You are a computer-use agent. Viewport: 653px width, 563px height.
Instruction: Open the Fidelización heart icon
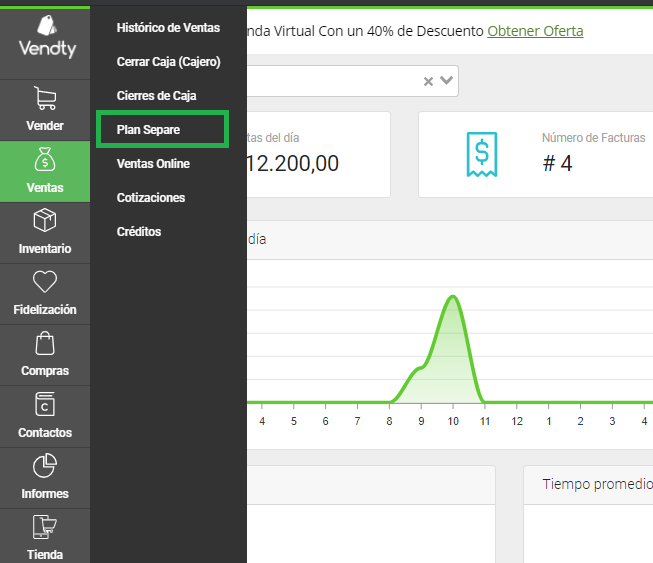click(x=45, y=282)
